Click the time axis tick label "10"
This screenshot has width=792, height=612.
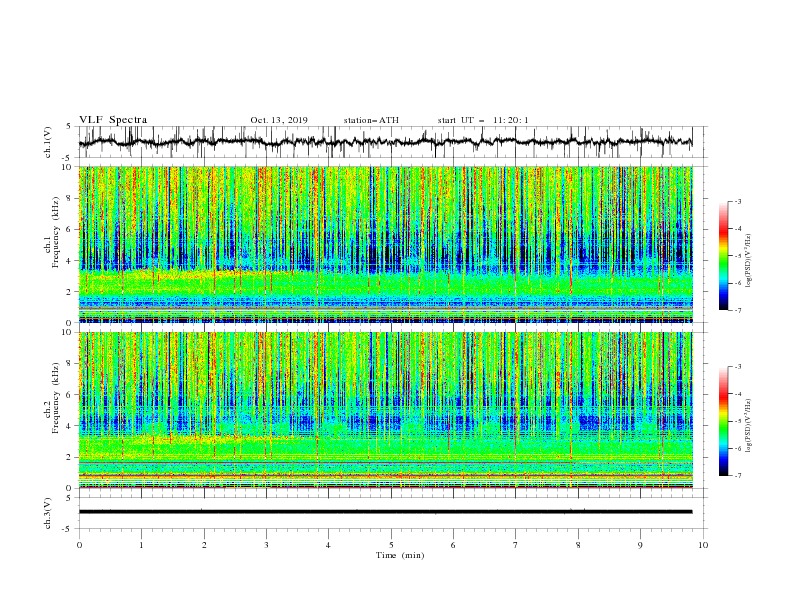[x=703, y=545]
